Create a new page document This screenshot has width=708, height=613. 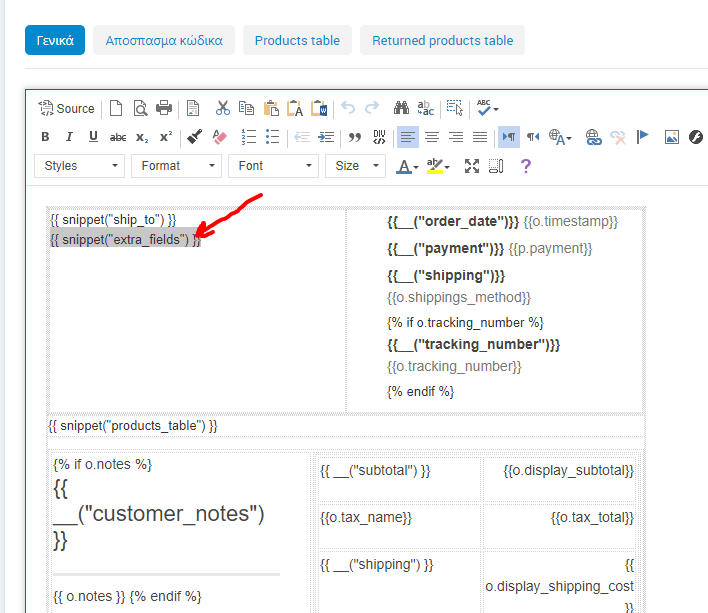(x=116, y=109)
